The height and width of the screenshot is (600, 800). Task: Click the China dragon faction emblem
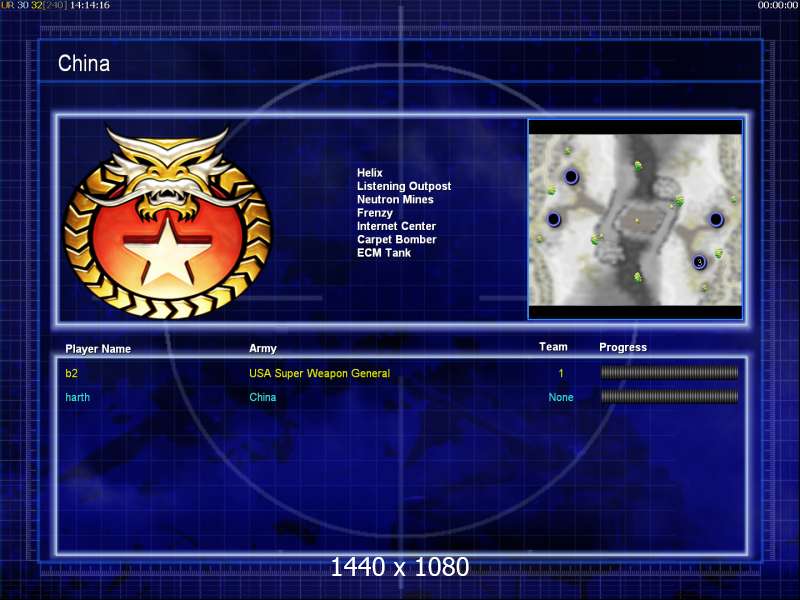pyautogui.click(x=168, y=223)
